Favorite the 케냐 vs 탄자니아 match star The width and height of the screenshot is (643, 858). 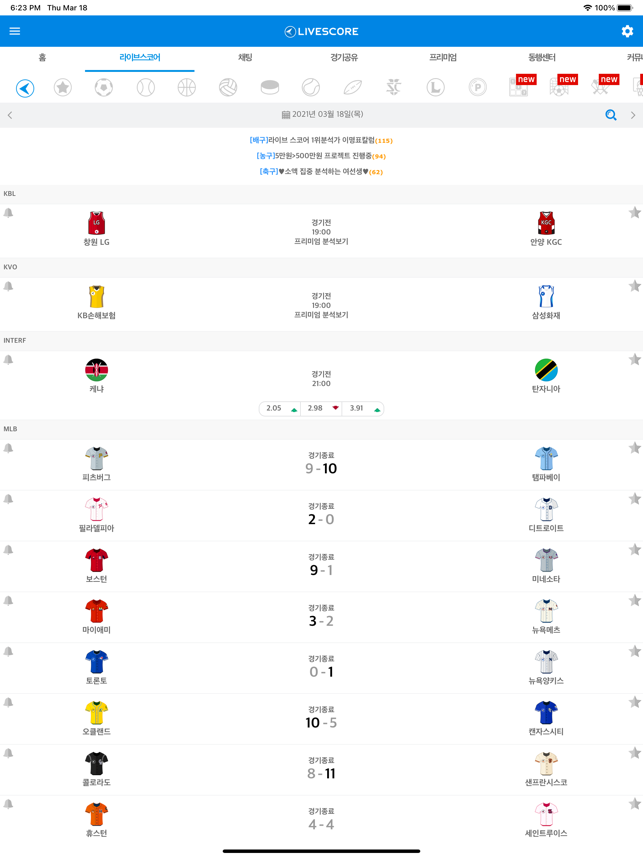[x=634, y=360]
